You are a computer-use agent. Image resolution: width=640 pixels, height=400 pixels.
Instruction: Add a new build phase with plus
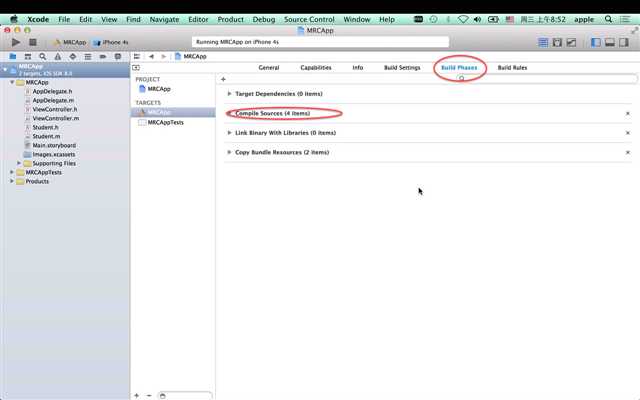223,79
